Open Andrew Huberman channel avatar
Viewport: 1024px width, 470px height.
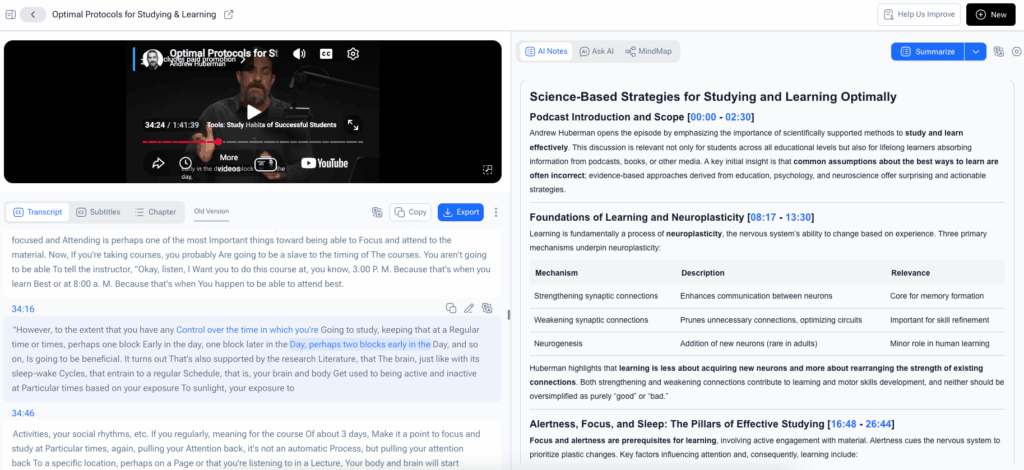point(153,58)
